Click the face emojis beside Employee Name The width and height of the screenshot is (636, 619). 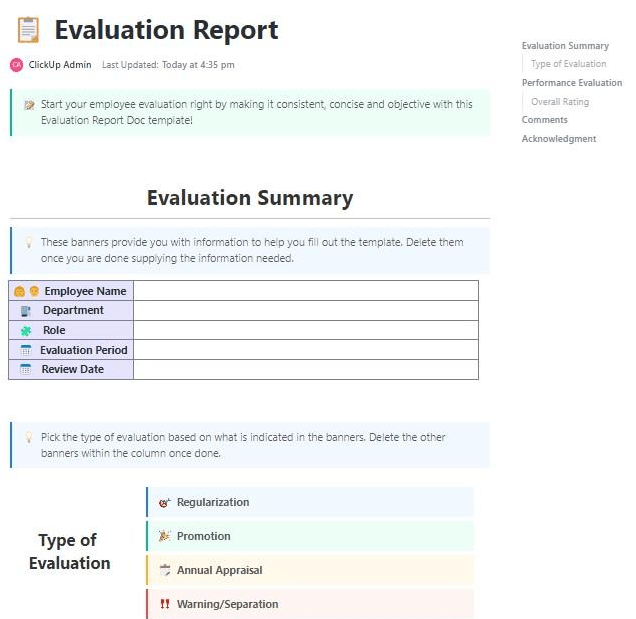pyautogui.click(x=26, y=291)
